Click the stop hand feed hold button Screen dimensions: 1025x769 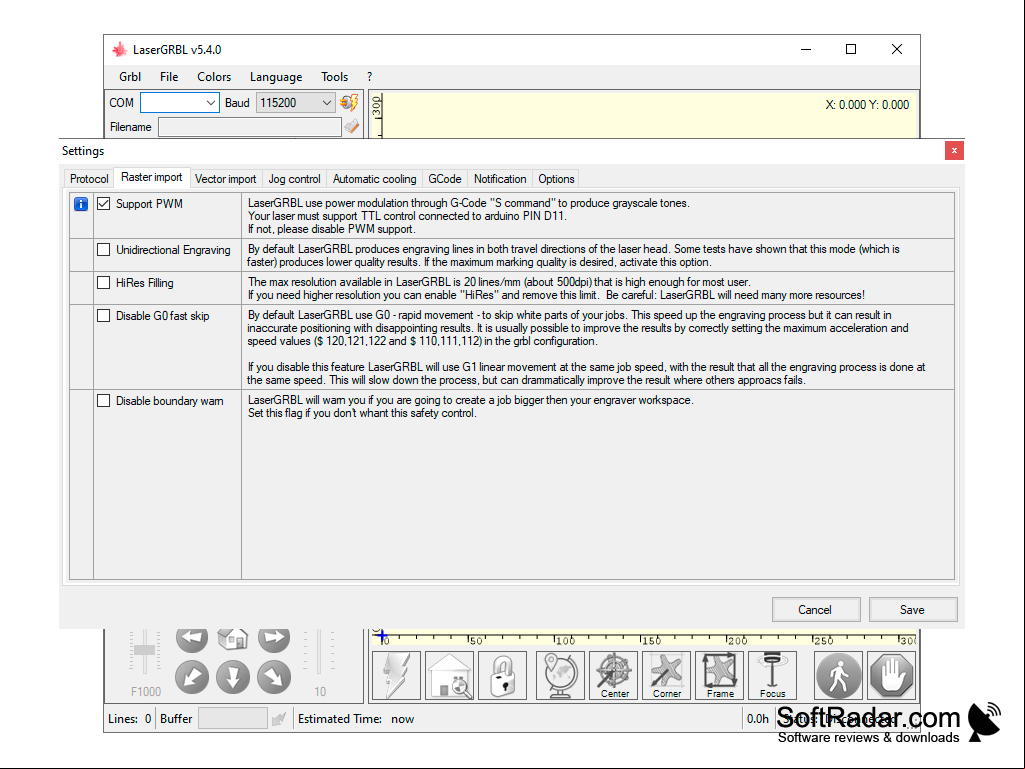point(892,675)
